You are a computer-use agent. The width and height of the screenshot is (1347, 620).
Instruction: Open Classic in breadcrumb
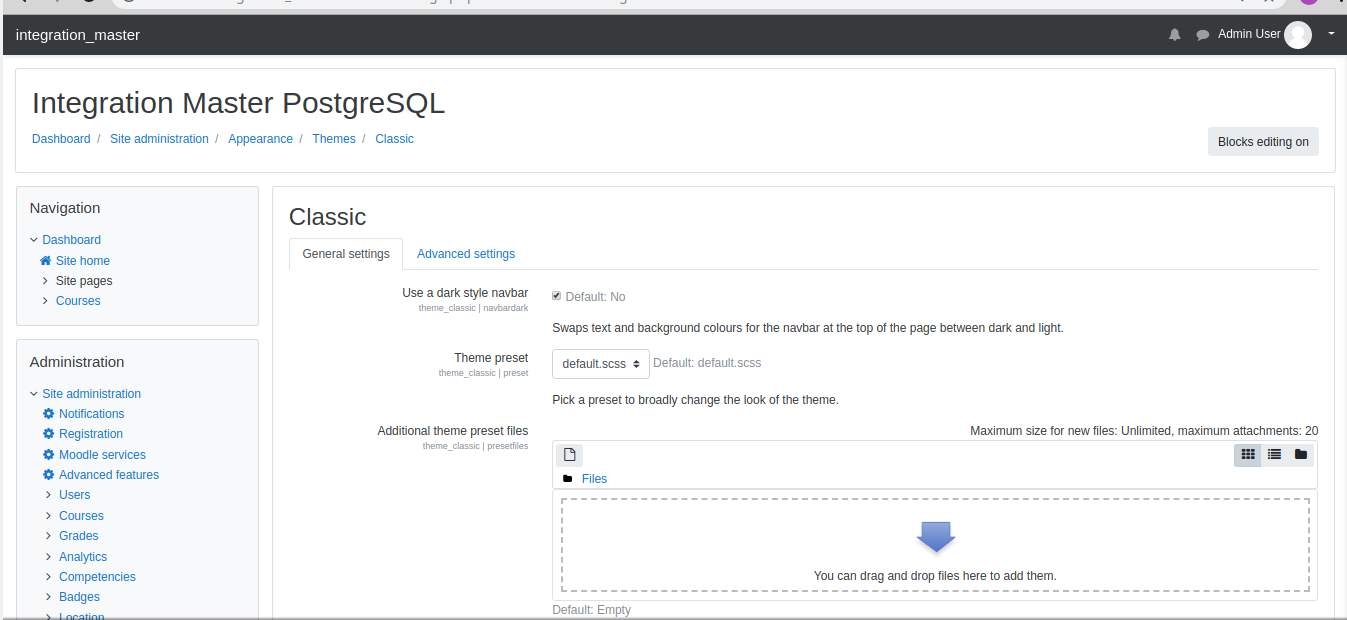pos(394,139)
